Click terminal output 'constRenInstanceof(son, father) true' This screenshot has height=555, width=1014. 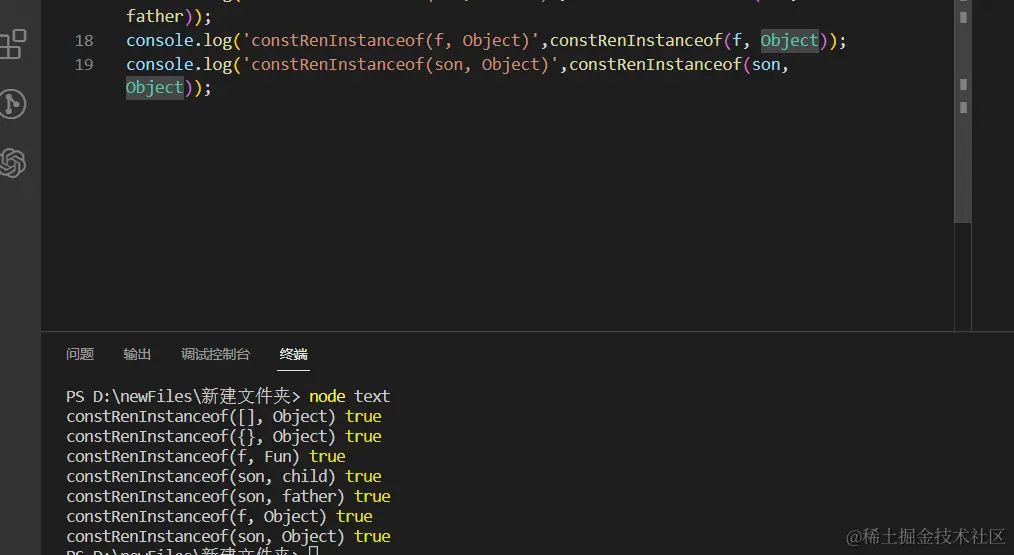click(x=228, y=496)
